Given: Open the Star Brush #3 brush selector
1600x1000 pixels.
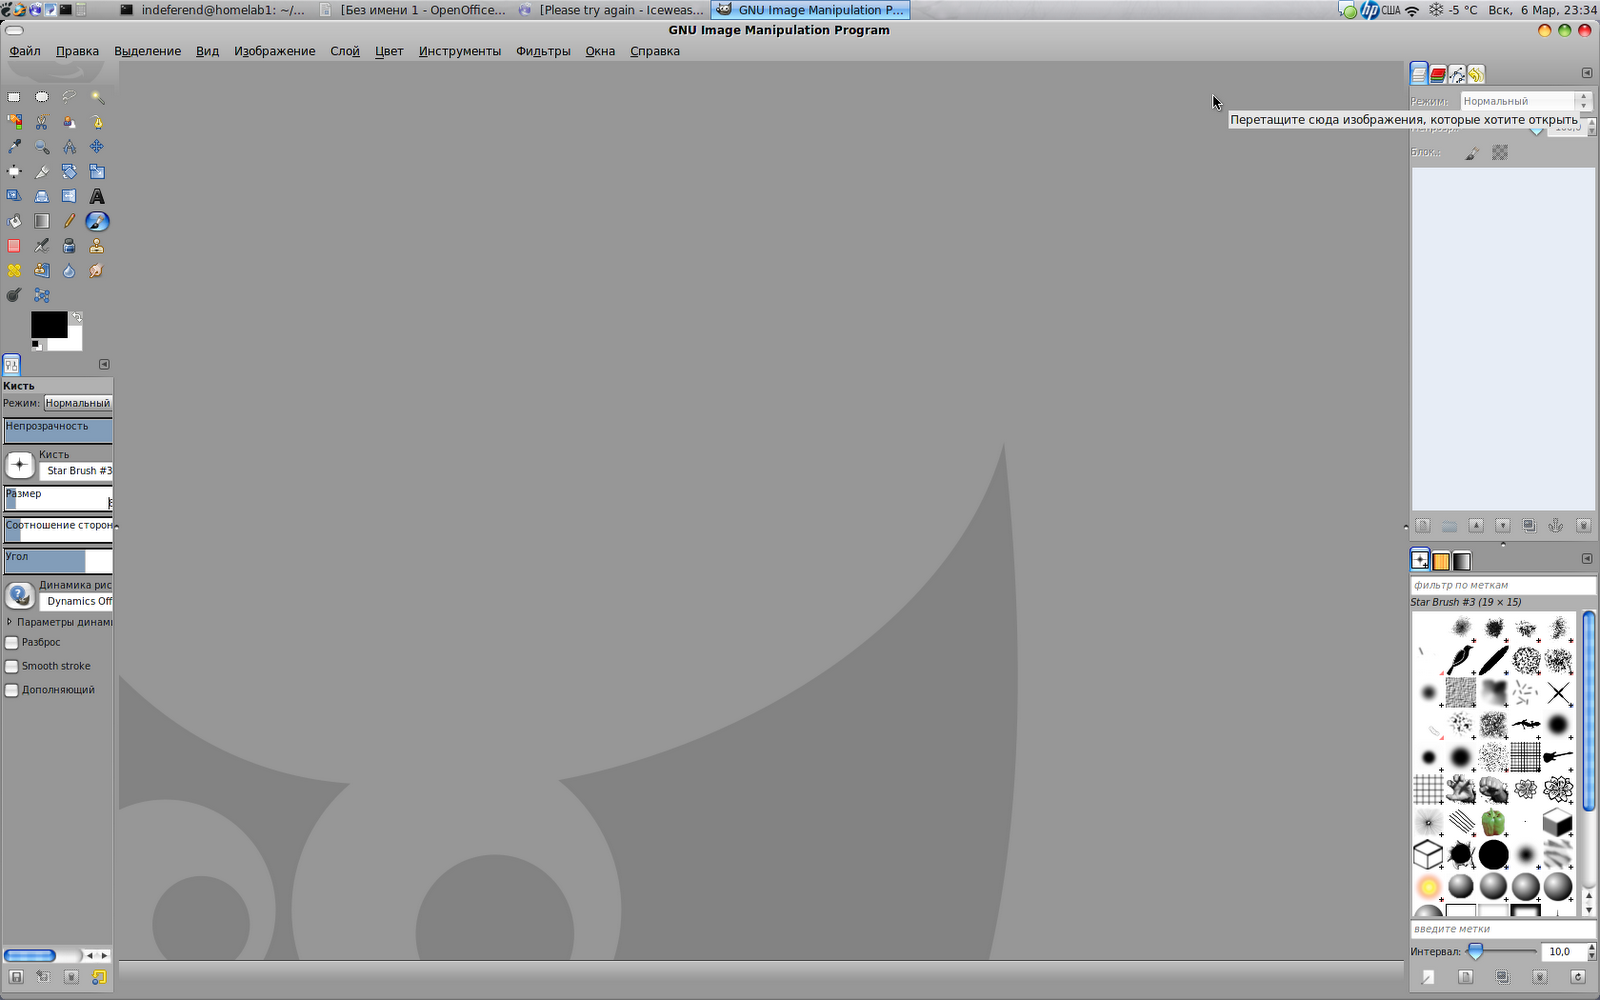Looking at the screenshot, I should point(20,464).
